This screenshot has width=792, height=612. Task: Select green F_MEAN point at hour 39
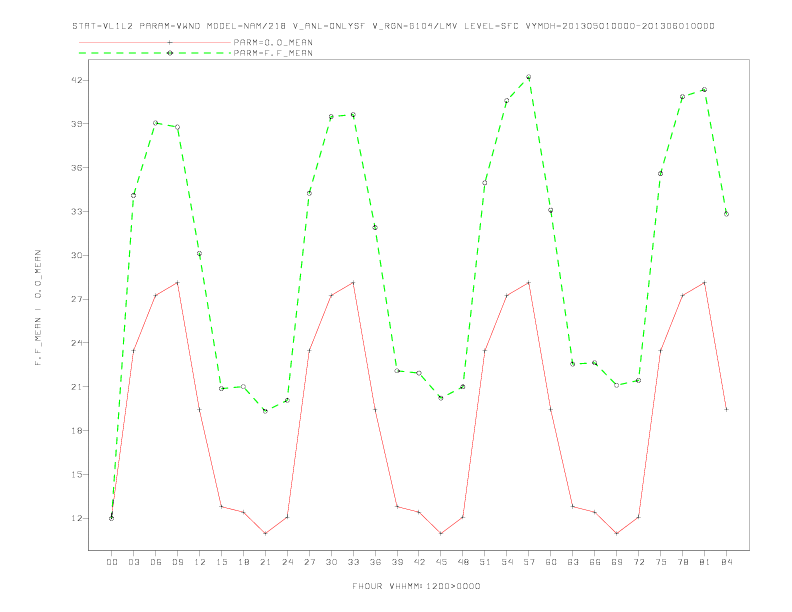tap(397, 371)
